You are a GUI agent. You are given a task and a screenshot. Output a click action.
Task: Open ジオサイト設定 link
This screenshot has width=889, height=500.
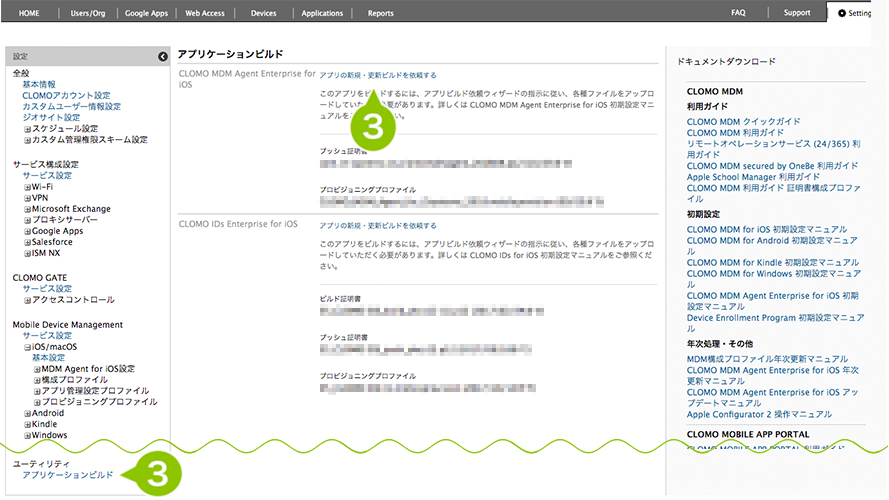click(x=51, y=117)
